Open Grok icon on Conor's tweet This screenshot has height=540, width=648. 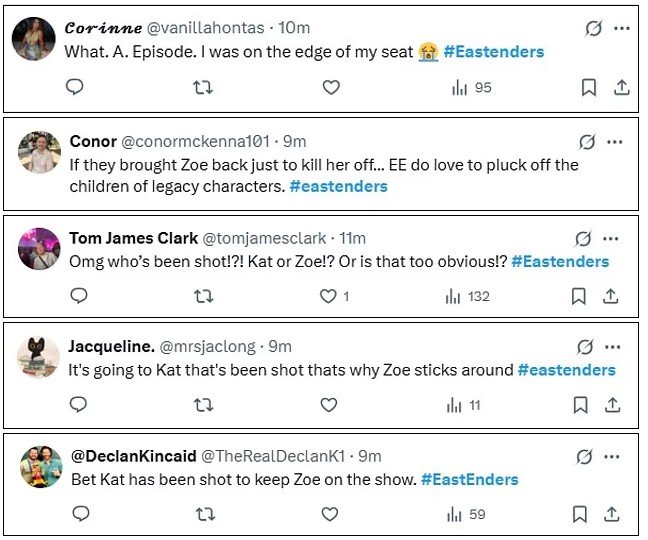pyautogui.click(x=587, y=141)
